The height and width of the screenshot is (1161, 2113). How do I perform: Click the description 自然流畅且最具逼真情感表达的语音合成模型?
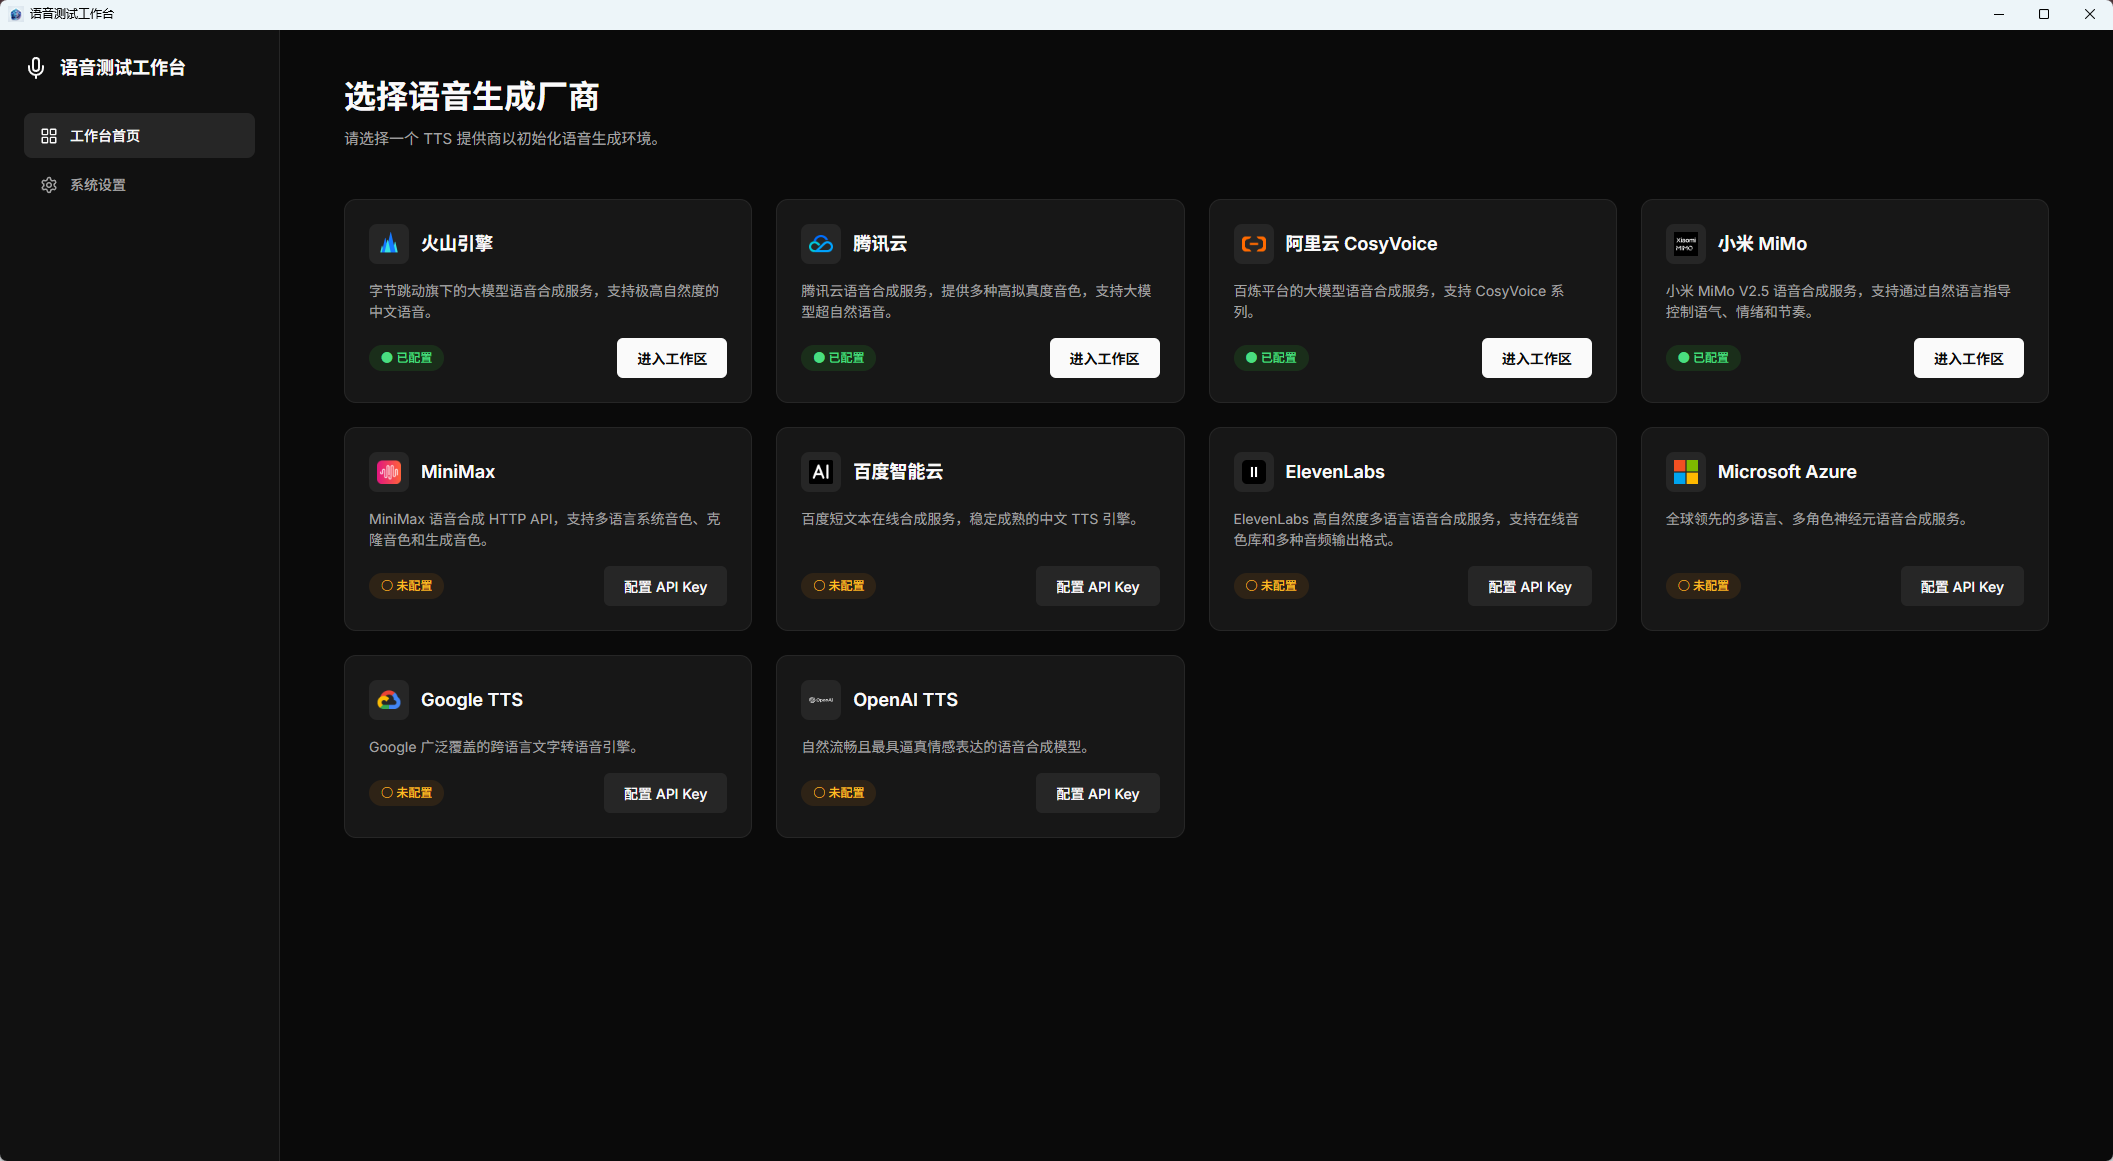pos(946,747)
